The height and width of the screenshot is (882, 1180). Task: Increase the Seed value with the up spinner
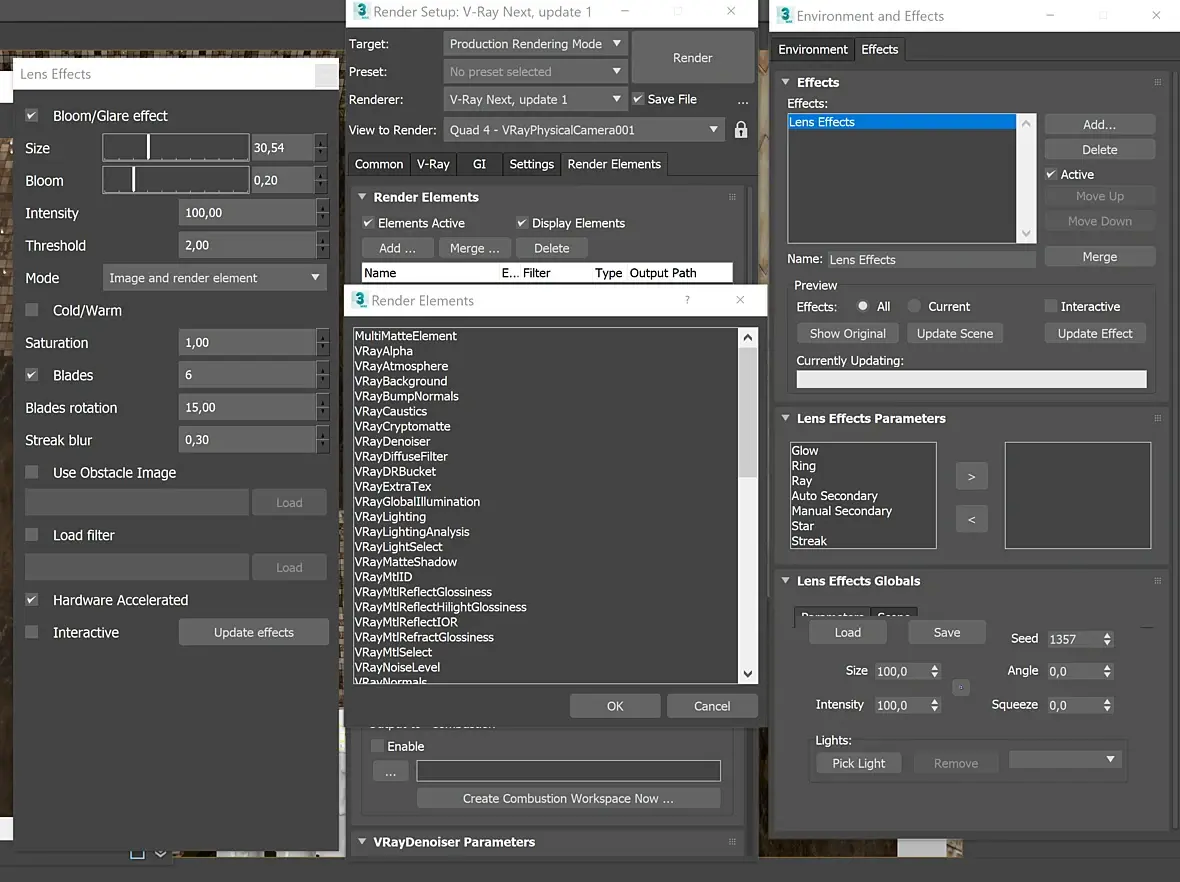pyautogui.click(x=1107, y=635)
